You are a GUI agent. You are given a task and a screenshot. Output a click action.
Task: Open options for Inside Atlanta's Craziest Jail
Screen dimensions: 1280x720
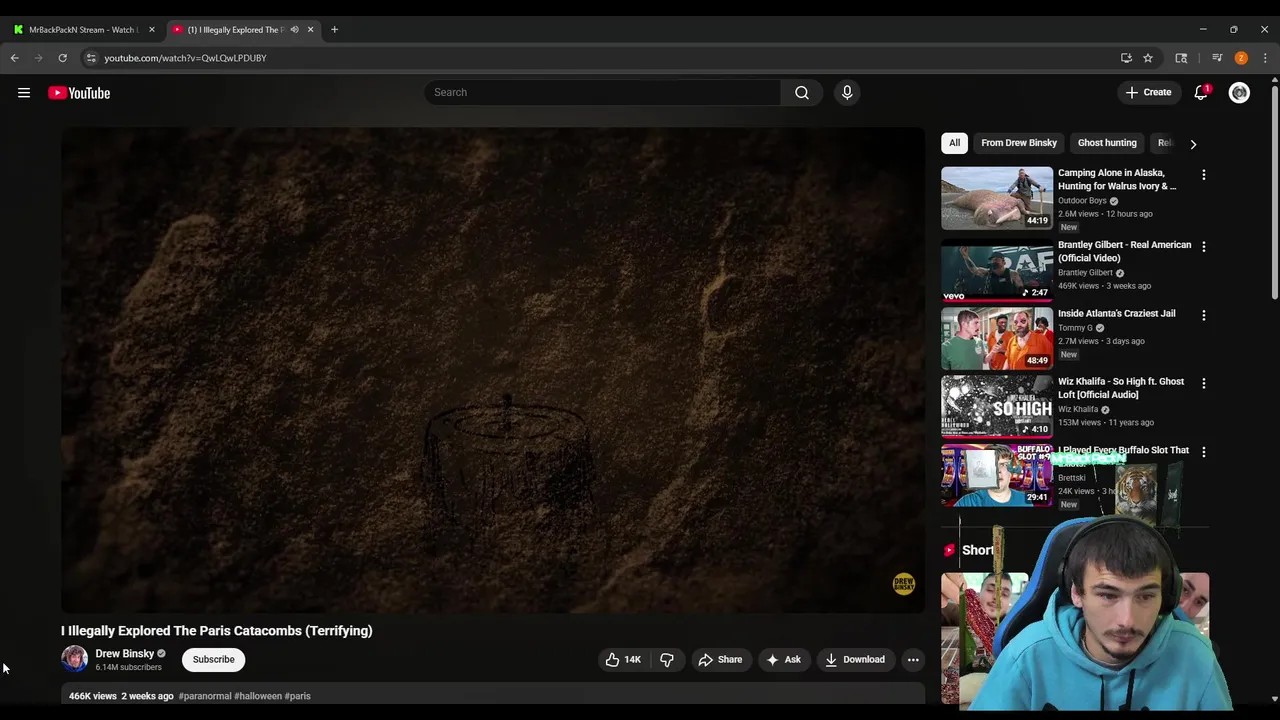[x=1204, y=315]
